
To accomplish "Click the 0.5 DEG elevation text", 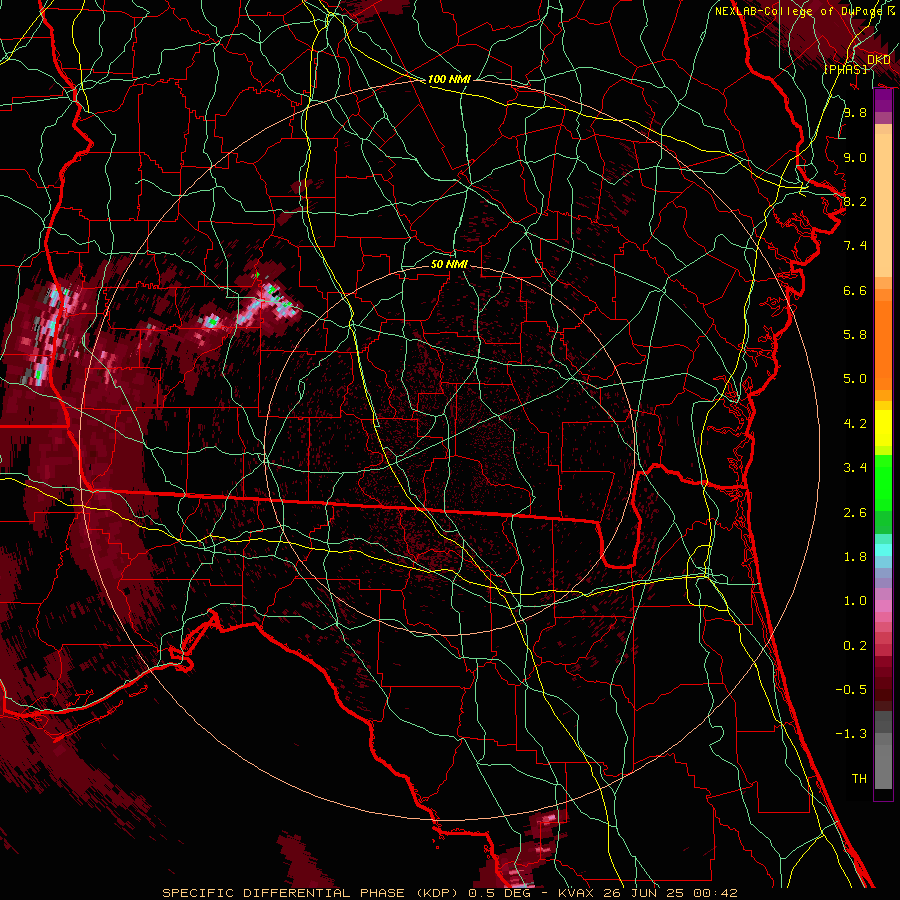I will coord(497,893).
